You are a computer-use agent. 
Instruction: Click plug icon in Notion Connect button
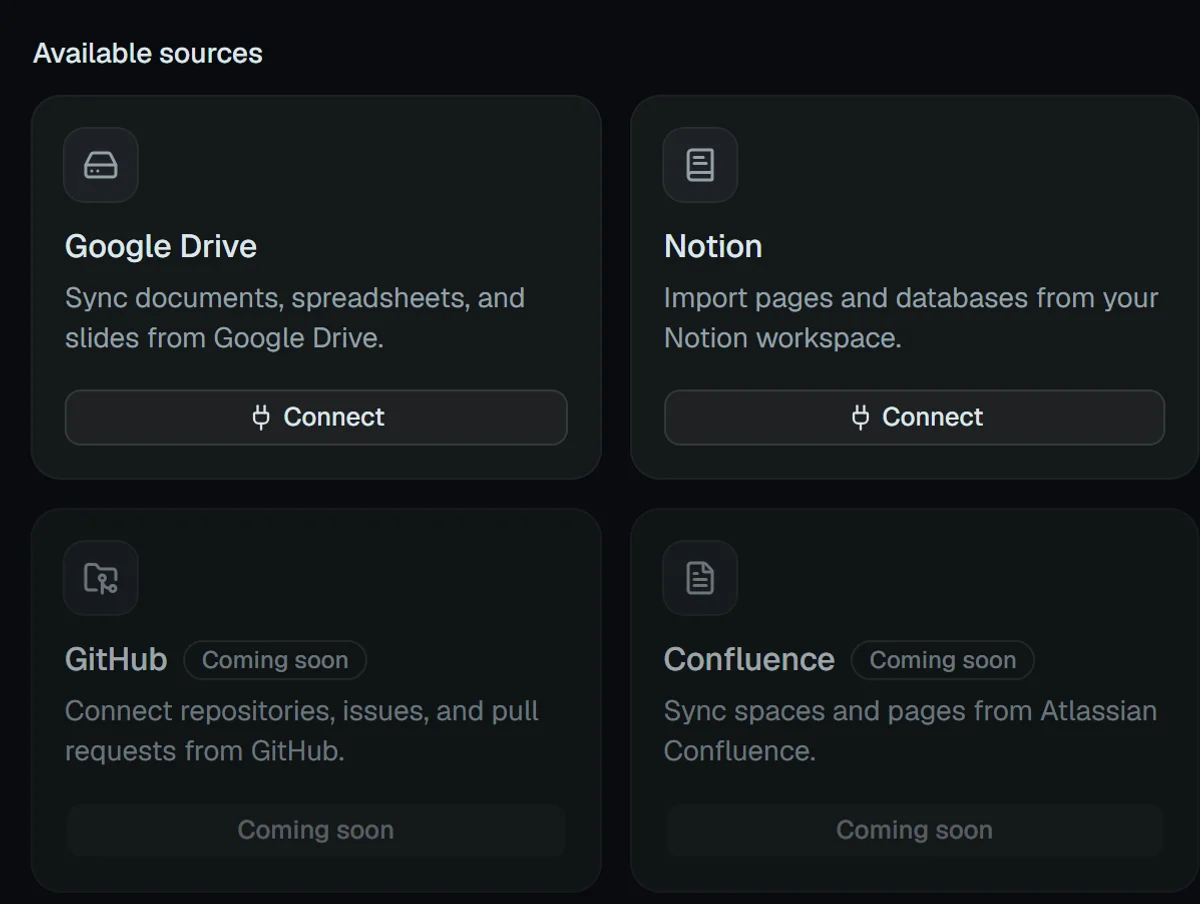tap(860, 417)
